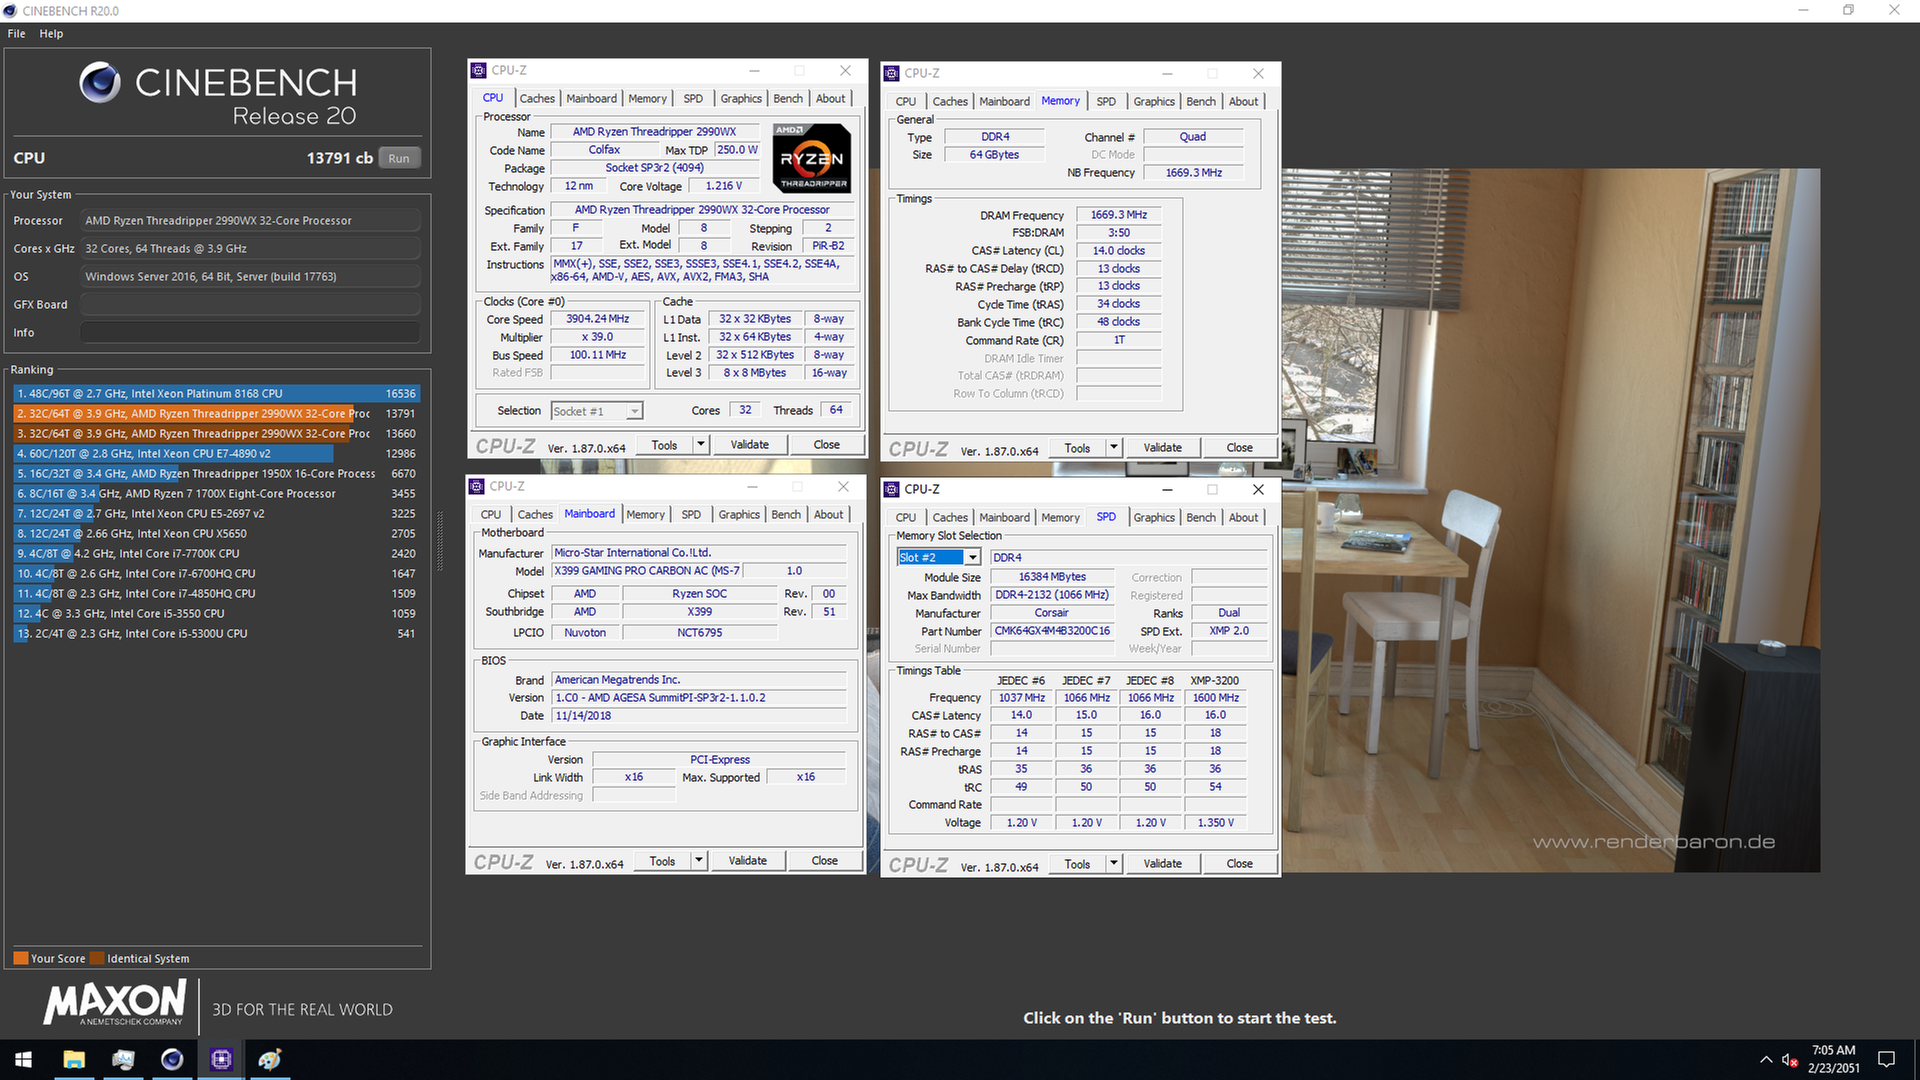Close the SPD CPU-Z window
The height and width of the screenshot is (1080, 1920).
pyautogui.click(x=1258, y=490)
